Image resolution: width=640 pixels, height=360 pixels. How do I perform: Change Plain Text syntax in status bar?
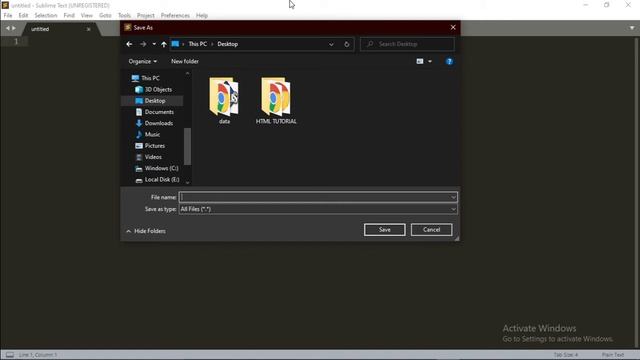(x=613, y=355)
